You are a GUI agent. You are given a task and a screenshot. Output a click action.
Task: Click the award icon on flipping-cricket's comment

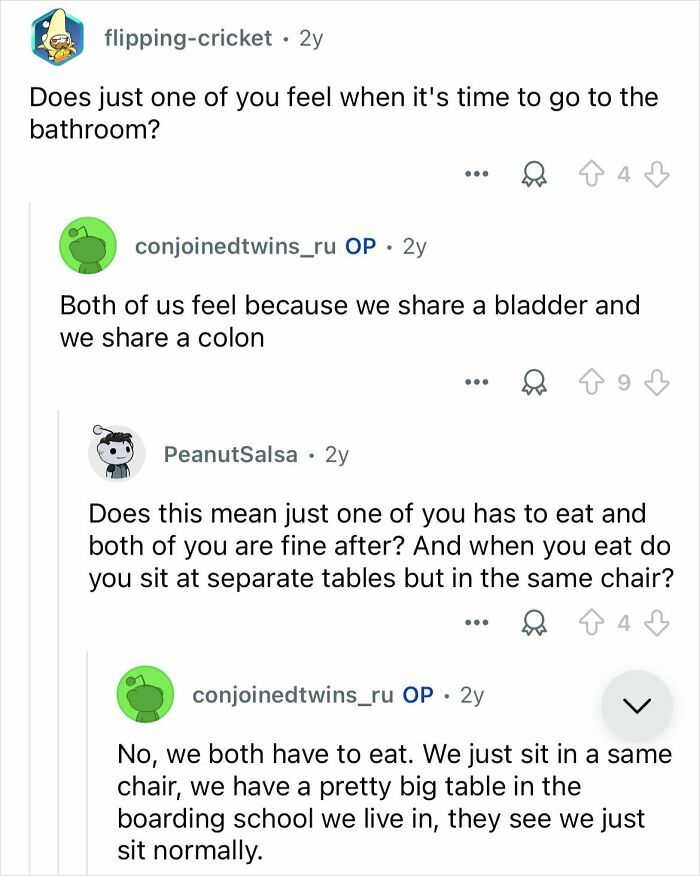[534, 173]
